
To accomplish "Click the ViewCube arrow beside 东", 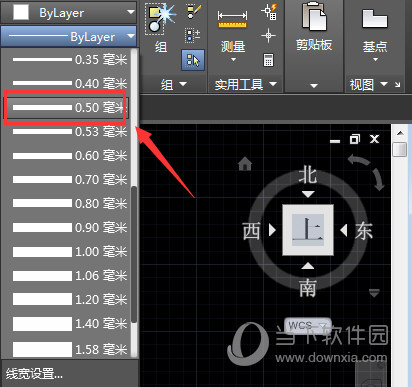I will pos(344,230).
